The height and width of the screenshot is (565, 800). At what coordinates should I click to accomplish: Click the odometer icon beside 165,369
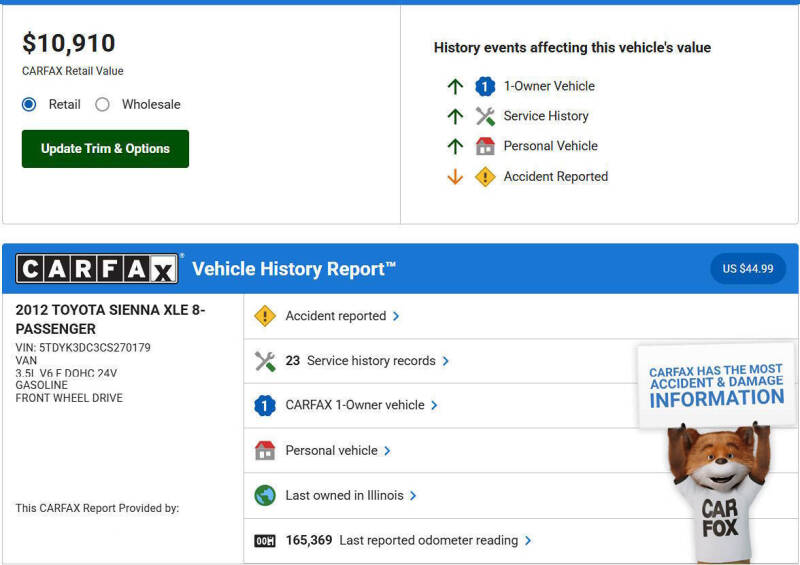click(265, 541)
